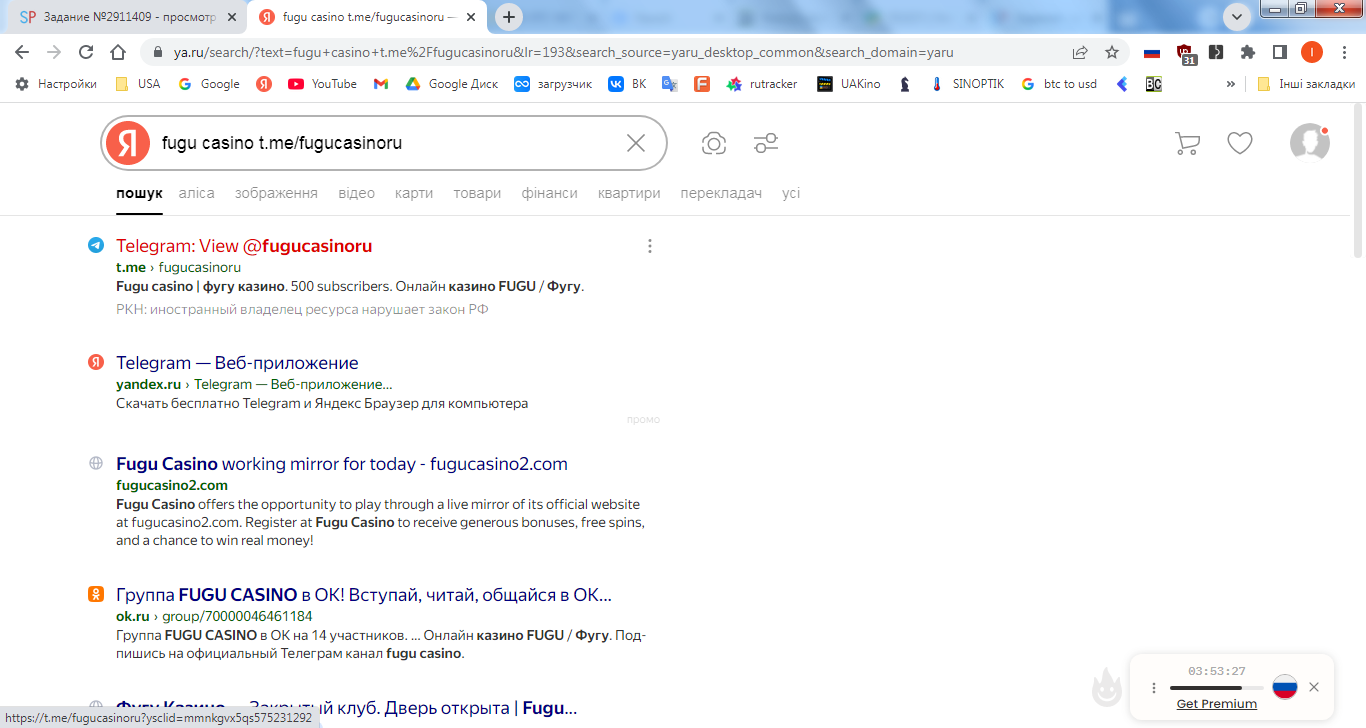Screen dimensions: 1366x728
Task: Open the Chrome profile button
Action: click(x=1312, y=52)
